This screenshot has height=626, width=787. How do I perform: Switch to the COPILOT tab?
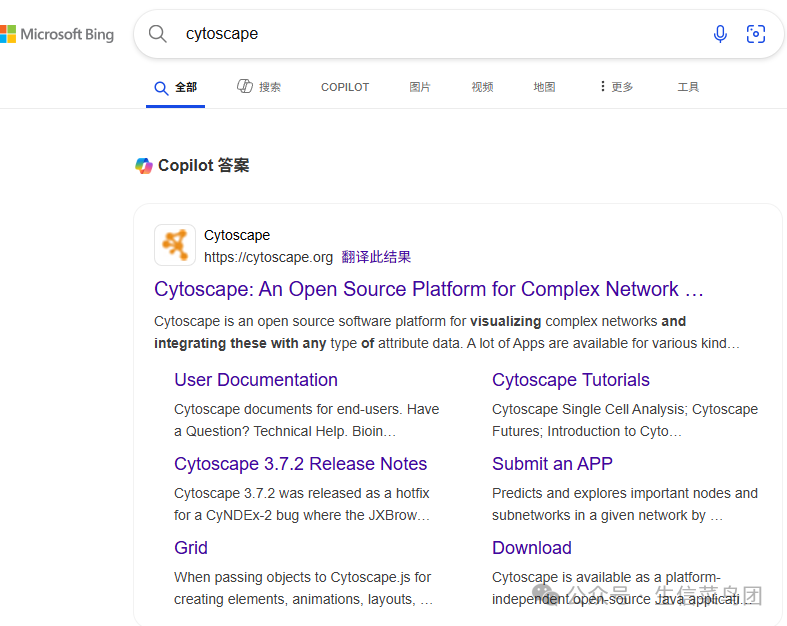click(x=345, y=87)
